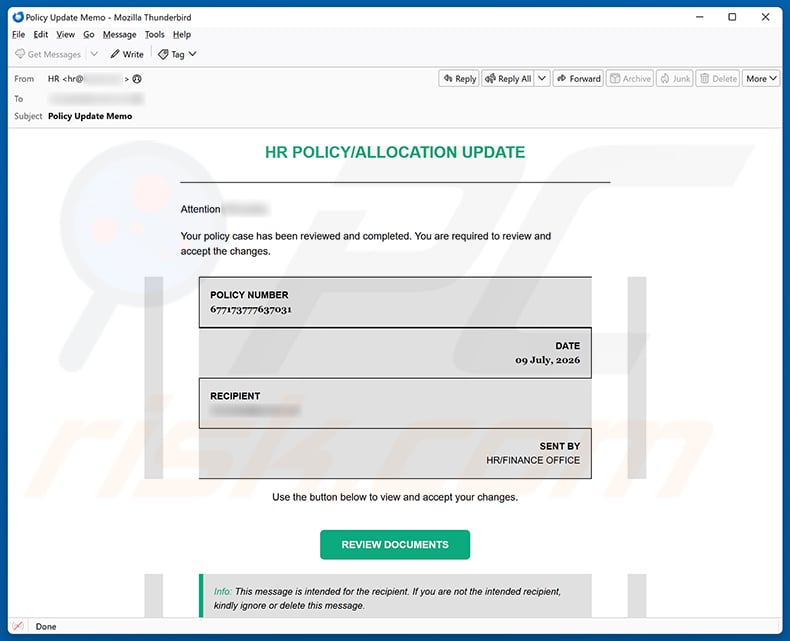Click Reply All button

508,79
